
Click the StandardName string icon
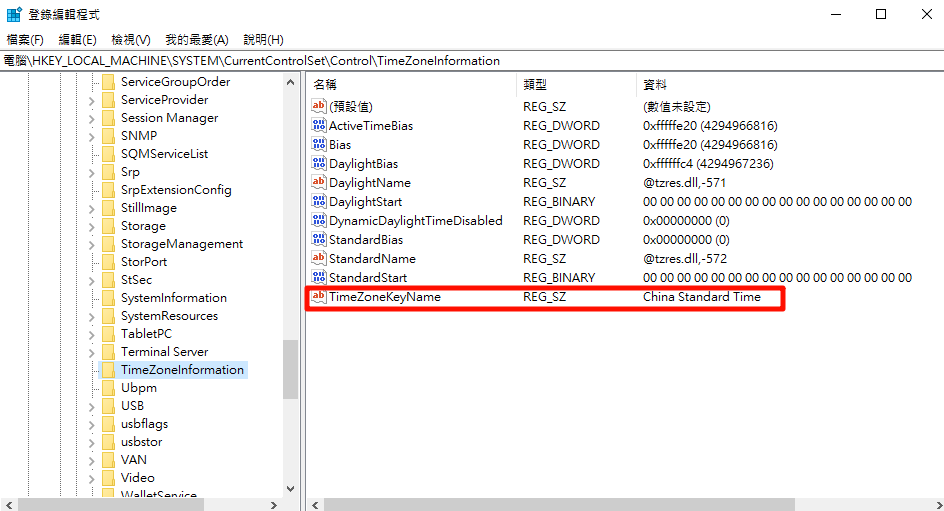click(319, 259)
